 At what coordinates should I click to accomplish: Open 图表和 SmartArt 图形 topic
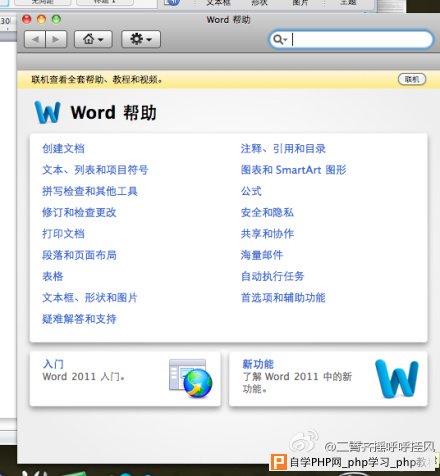[x=293, y=170]
